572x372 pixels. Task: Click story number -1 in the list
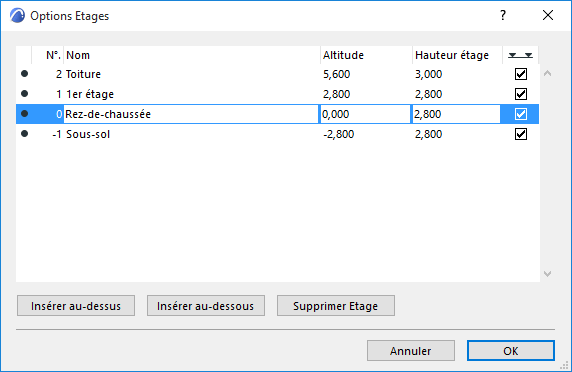(x=57, y=134)
